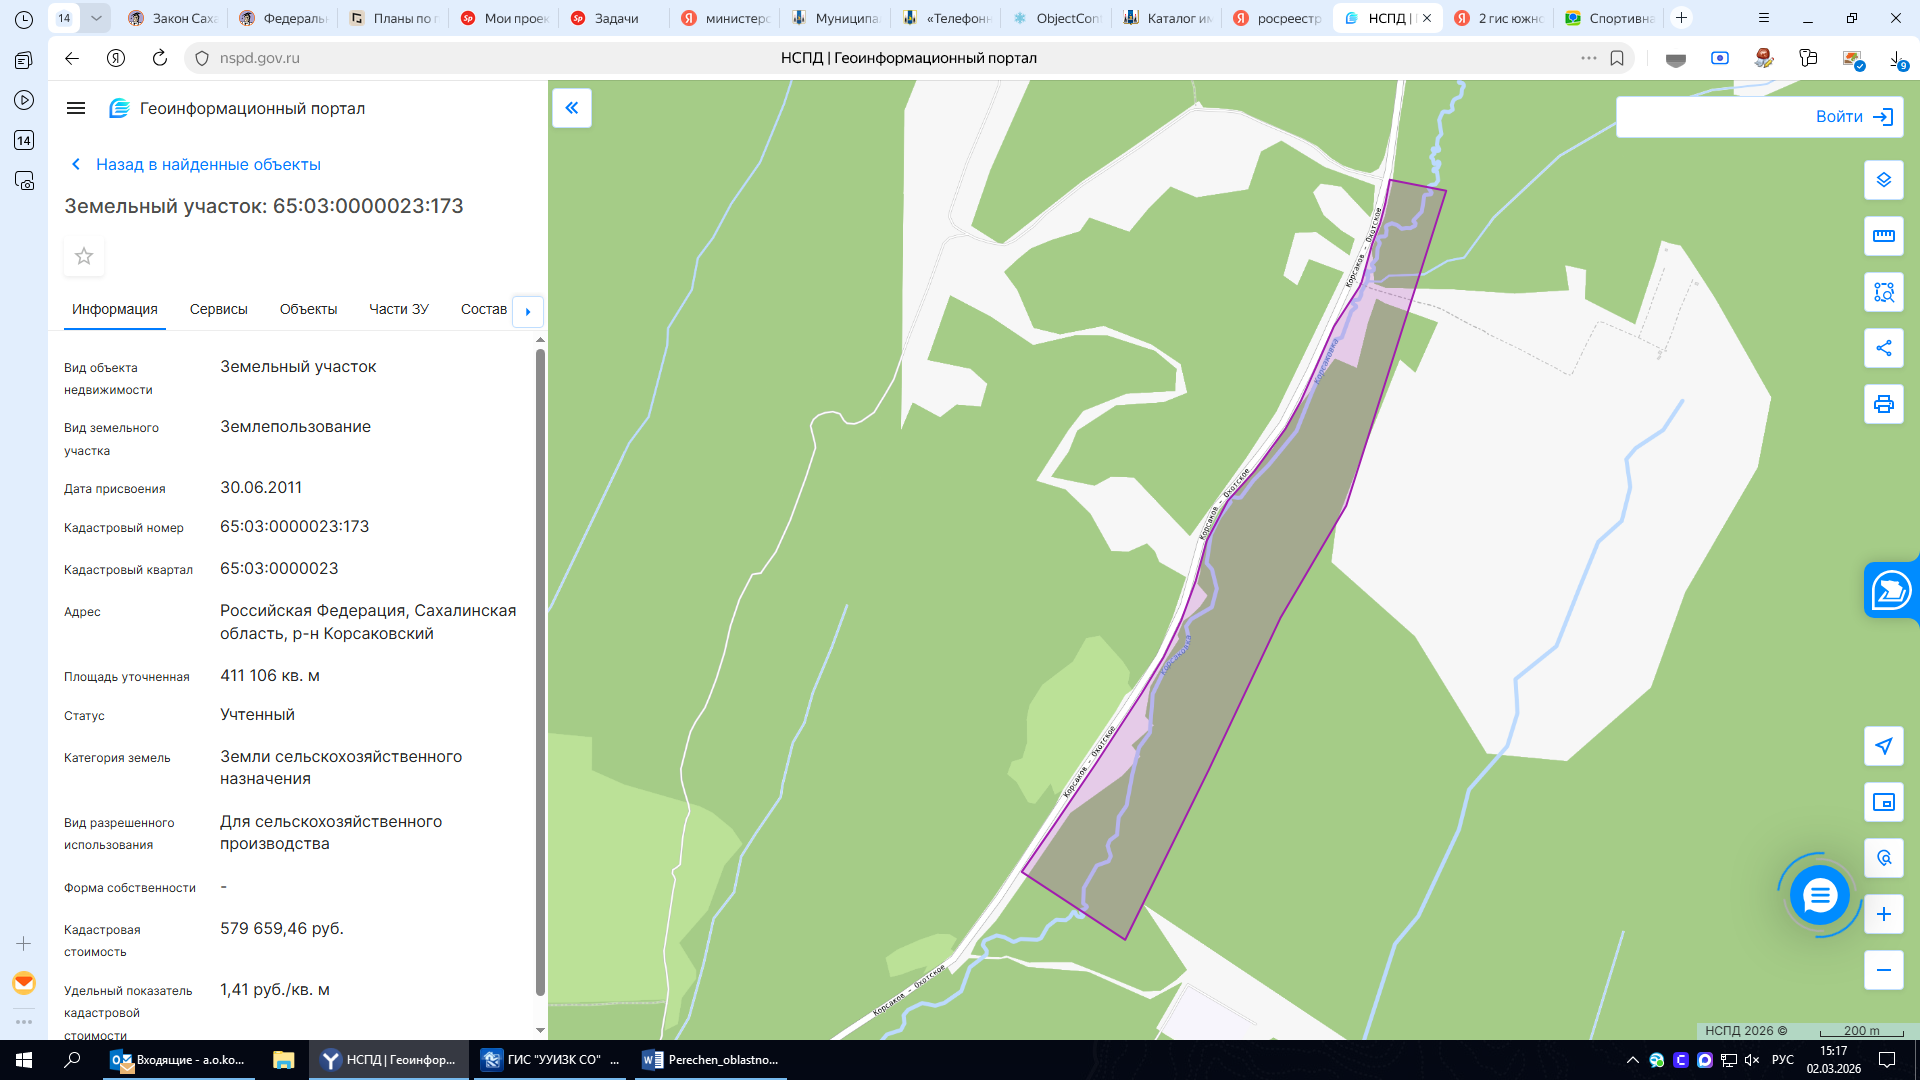Switch to the Части ЗУ tab
The image size is (1920, 1080).
(x=398, y=309)
